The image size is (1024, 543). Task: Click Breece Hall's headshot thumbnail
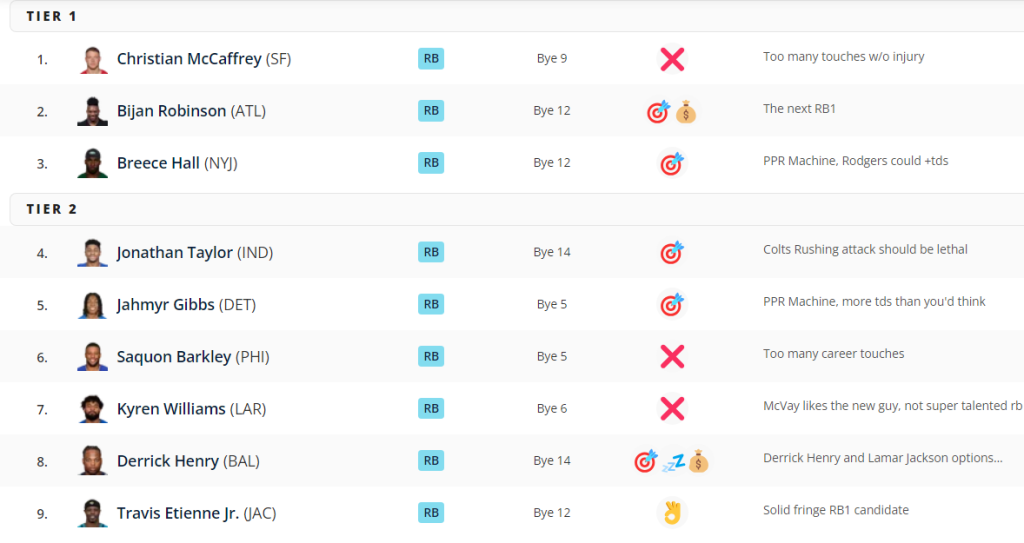(x=93, y=163)
